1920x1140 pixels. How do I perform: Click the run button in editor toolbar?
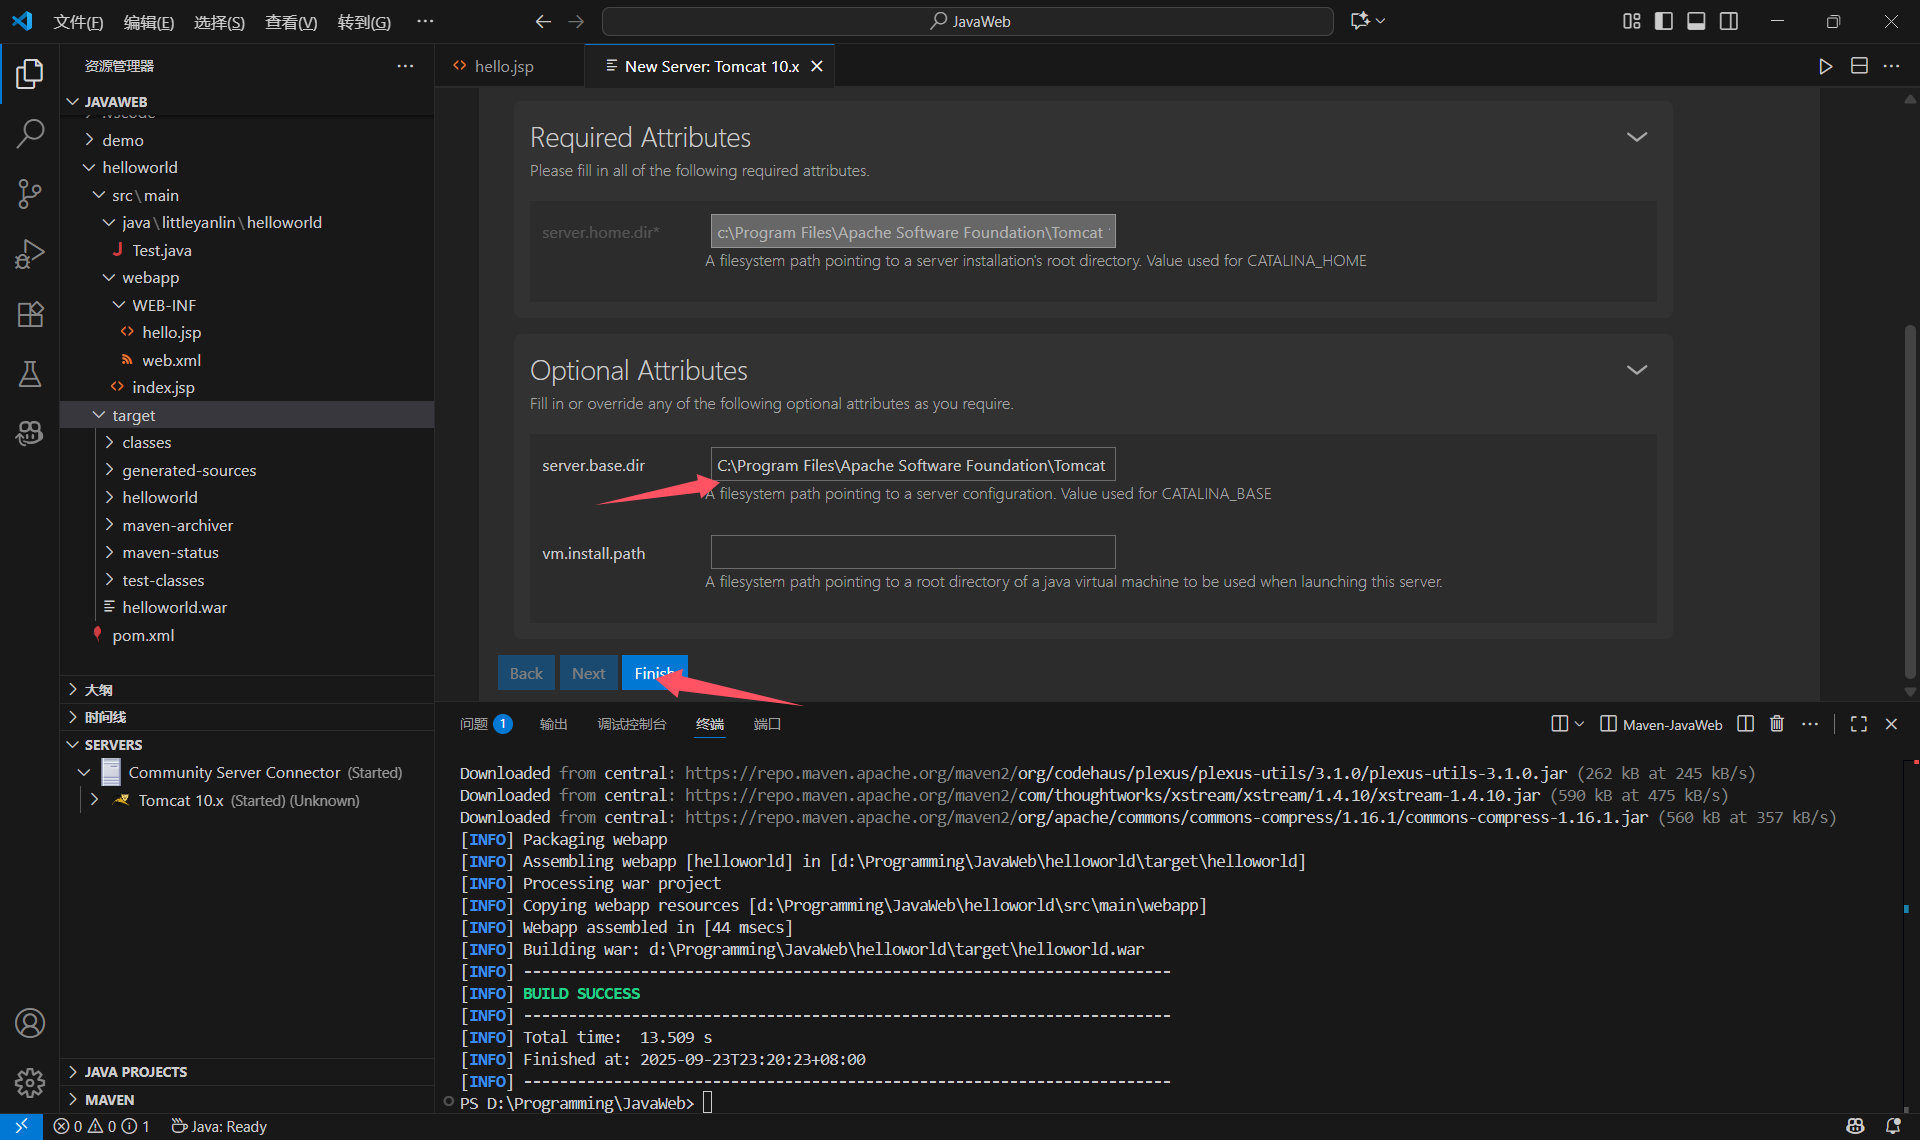(1825, 66)
